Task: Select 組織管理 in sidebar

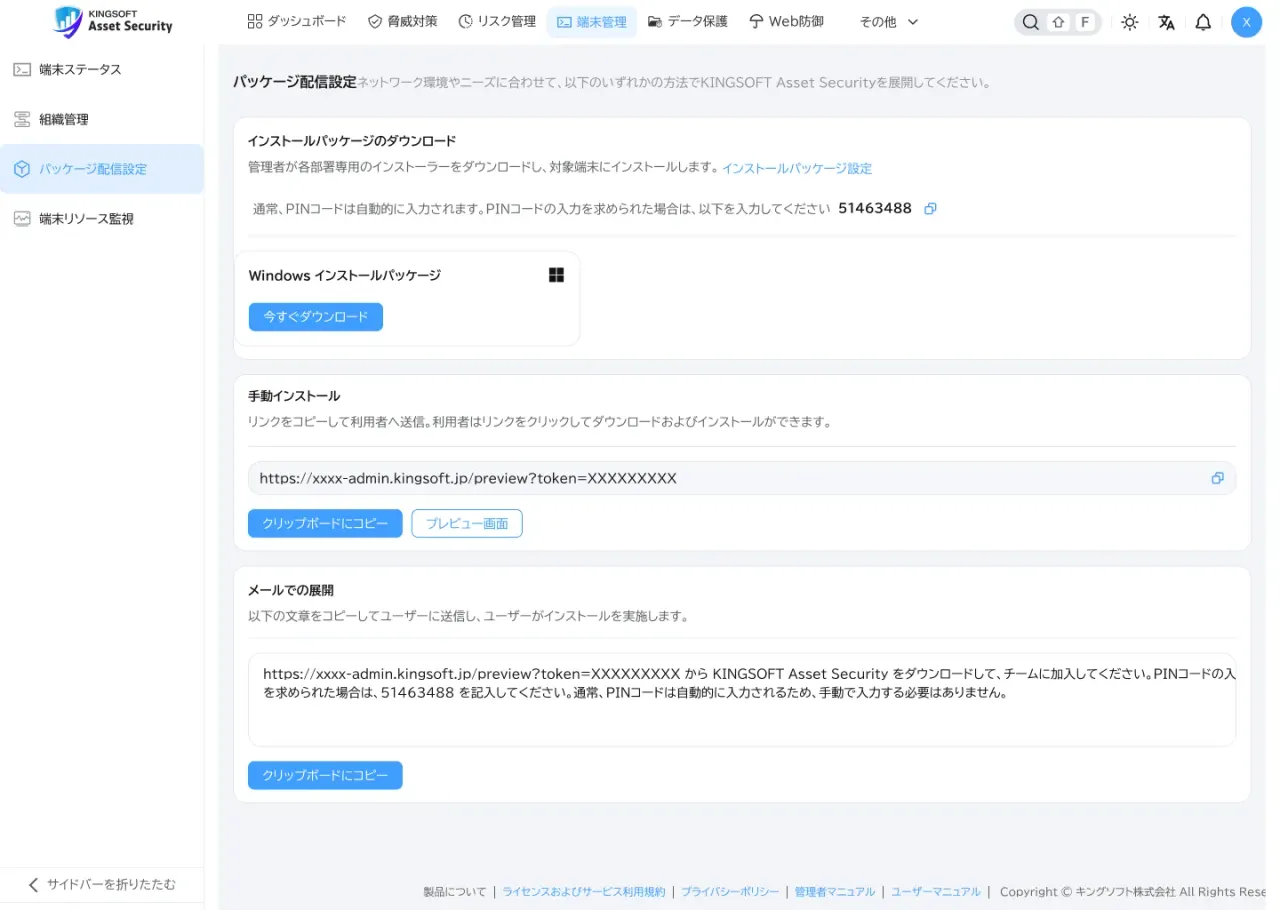Action: [x=102, y=119]
